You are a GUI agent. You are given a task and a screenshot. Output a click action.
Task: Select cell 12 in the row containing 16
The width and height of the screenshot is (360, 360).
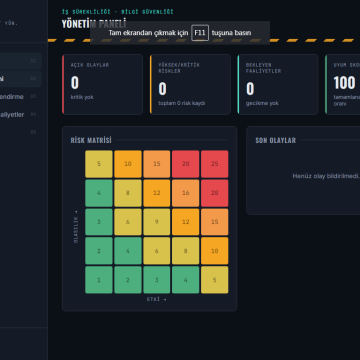pos(157,193)
